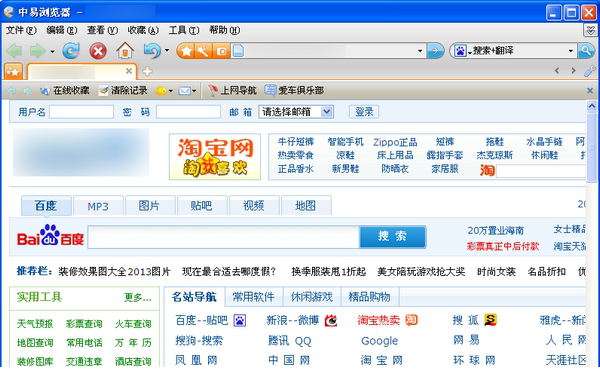Open dropdown arrow beside the envelope icon
Viewport: 600px width, 381px height.
(x=194, y=91)
